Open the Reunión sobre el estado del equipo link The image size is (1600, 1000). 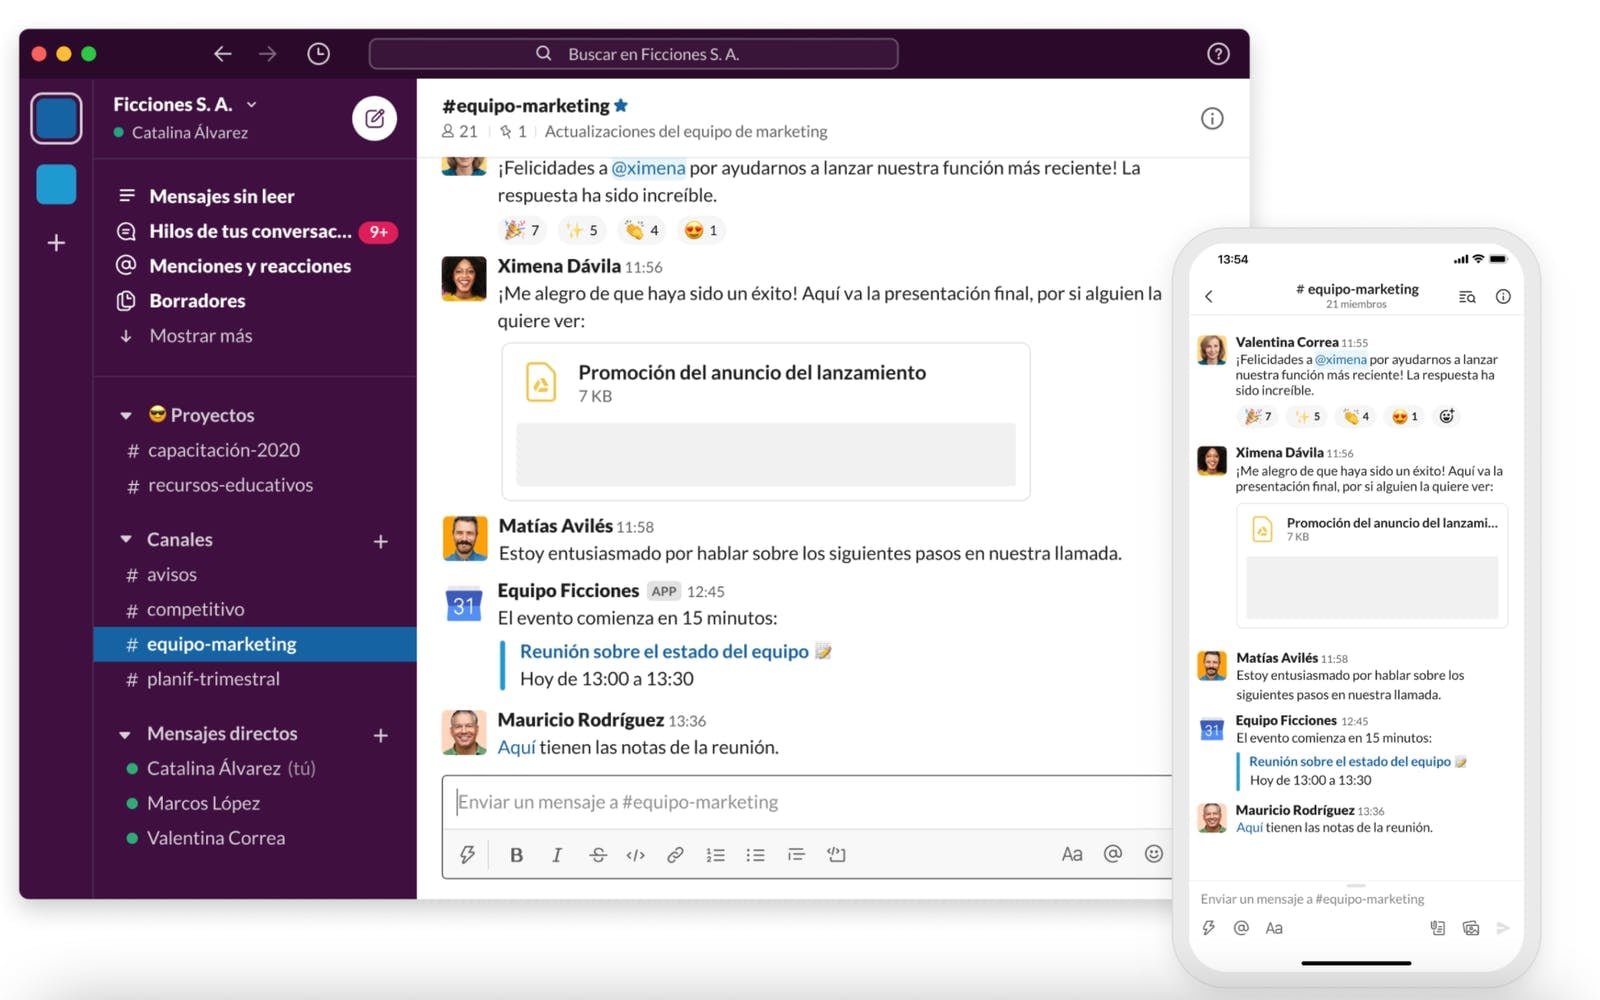click(x=663, y=652)
